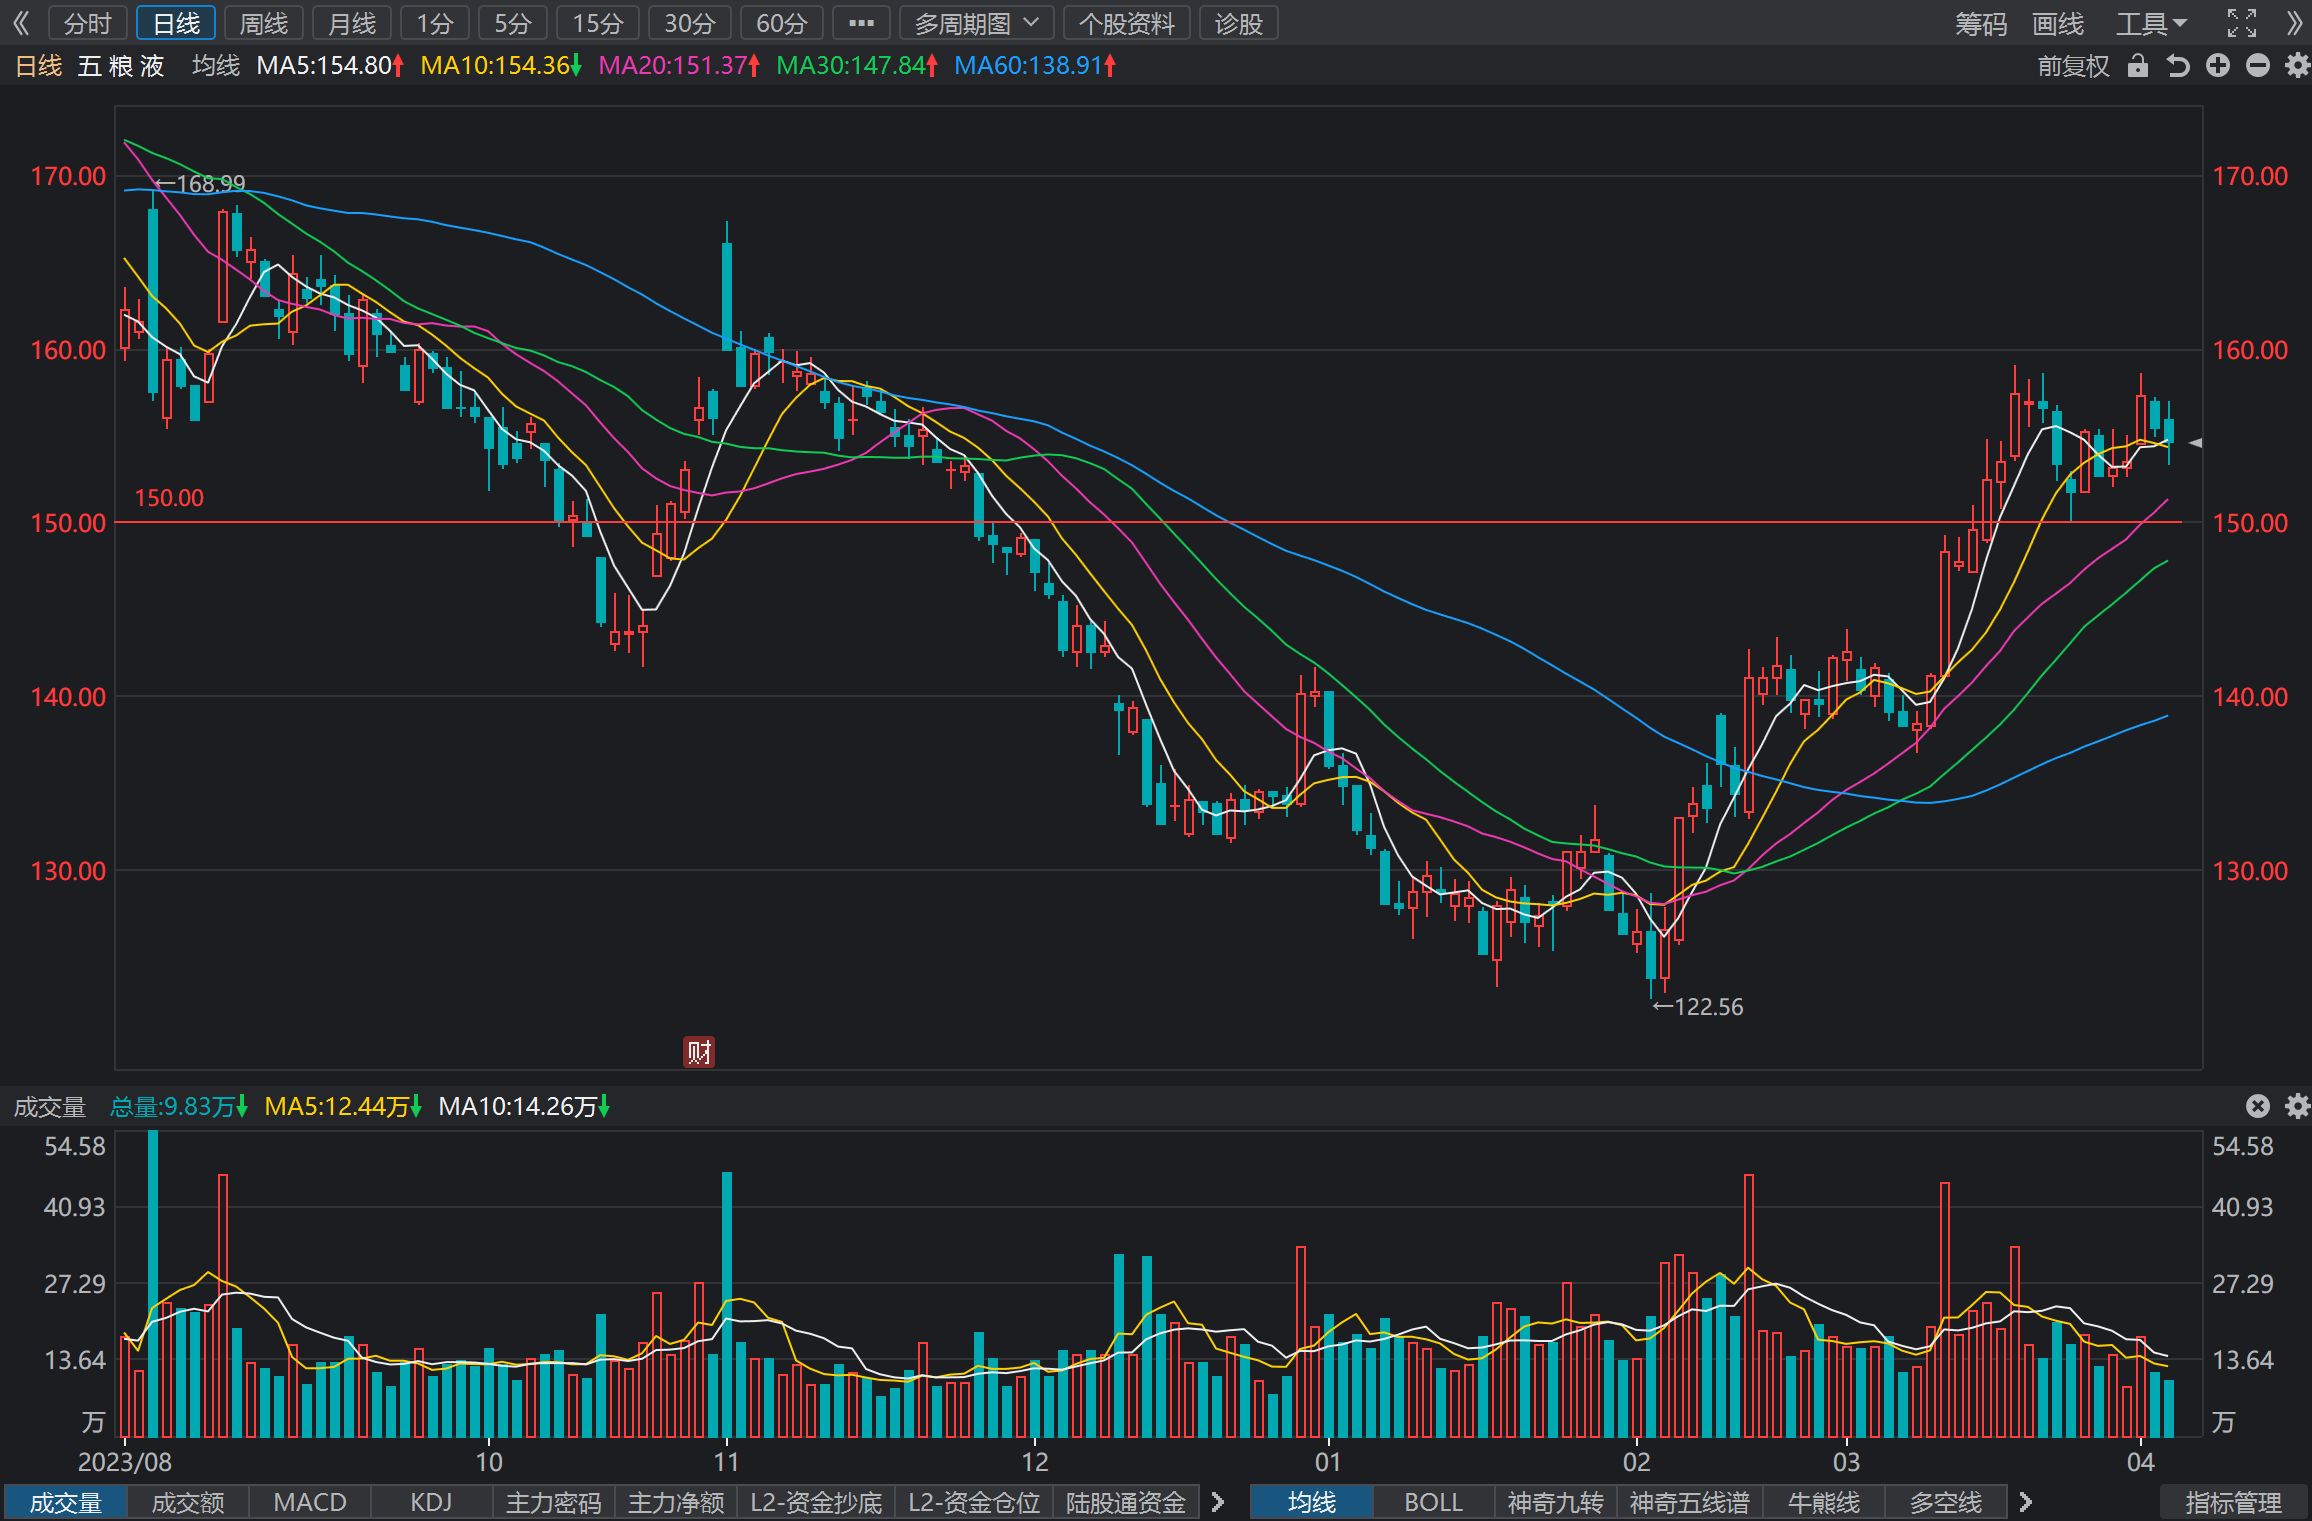The height and width of the screenshot is (1521, 2312).
Task: Click the lock icon beside 前复权
Action: (x=2138, y=66)
